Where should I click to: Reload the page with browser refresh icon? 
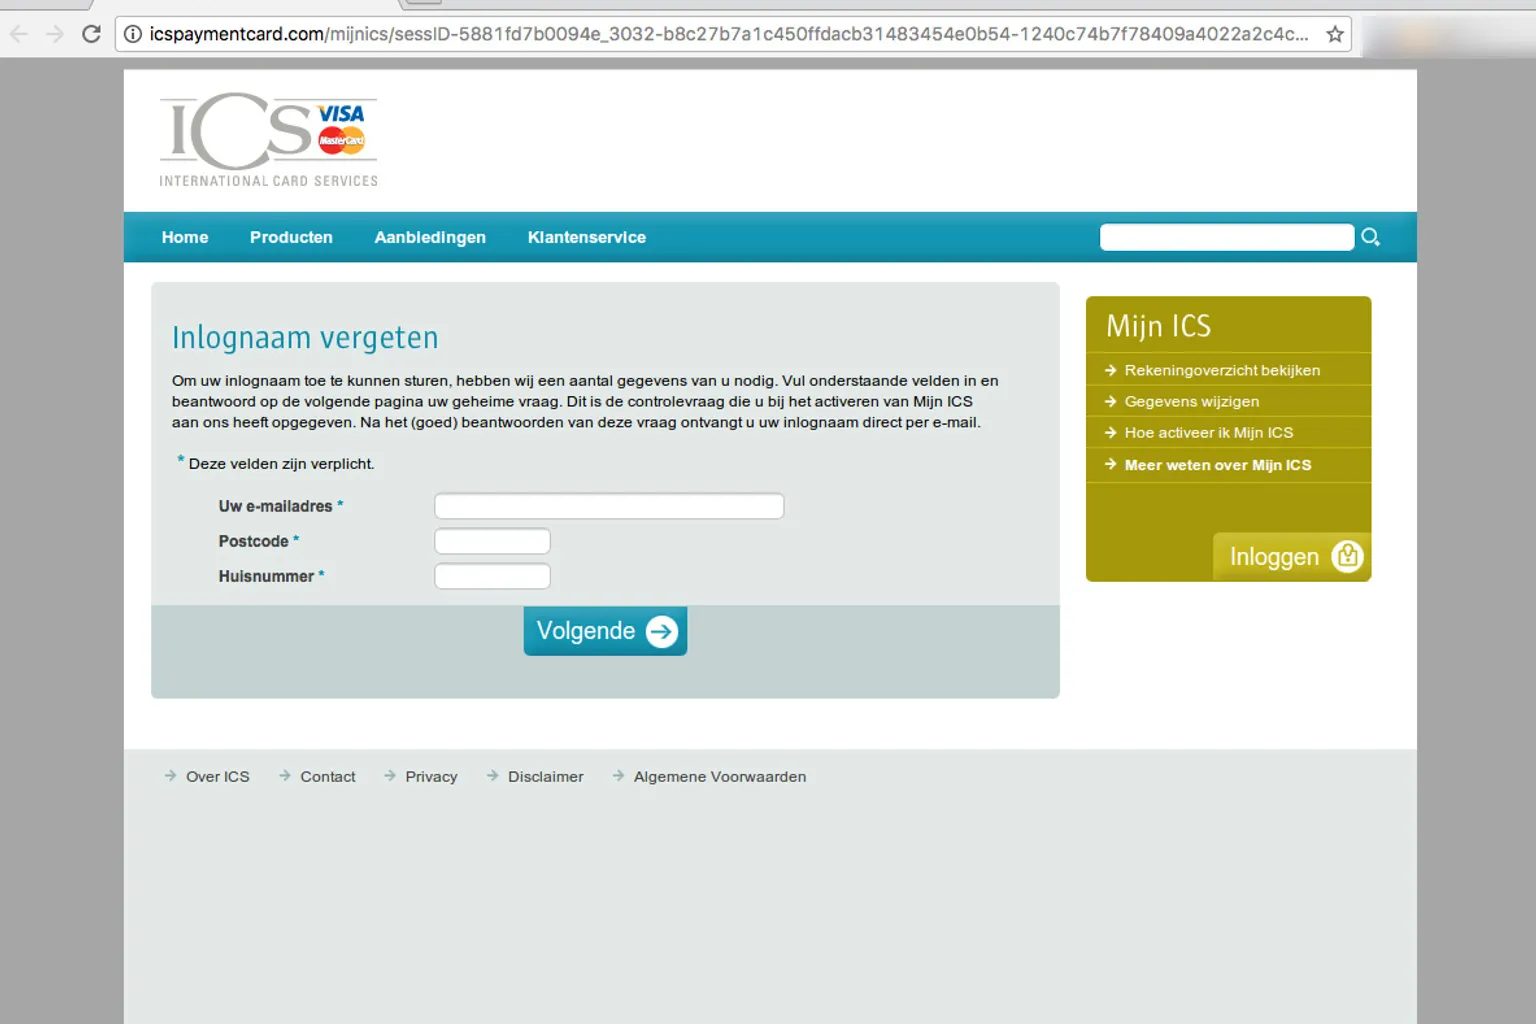[91, 34]
